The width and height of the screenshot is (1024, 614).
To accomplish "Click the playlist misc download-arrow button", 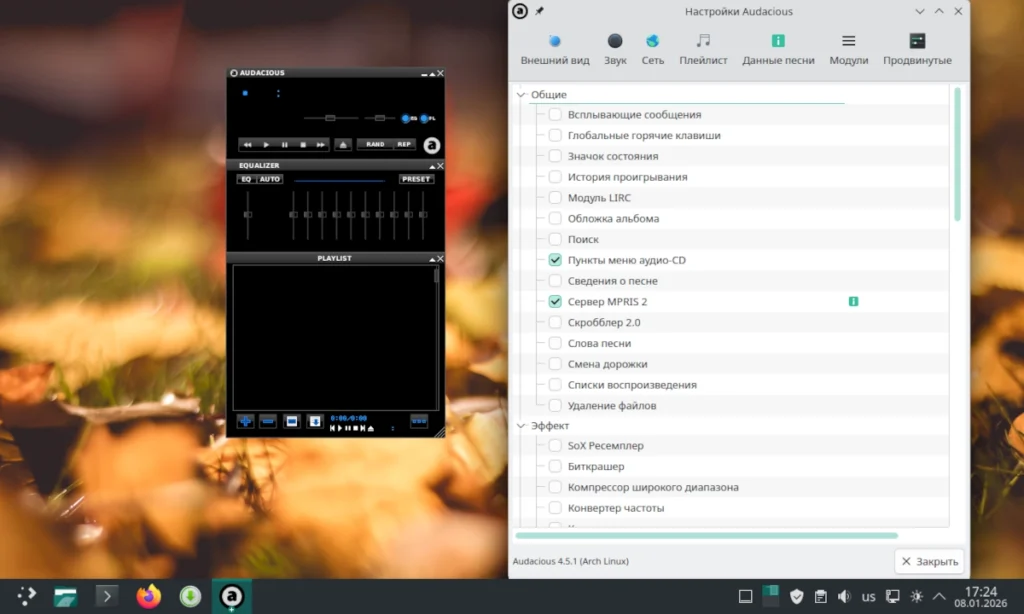I will tap(315, 421).
